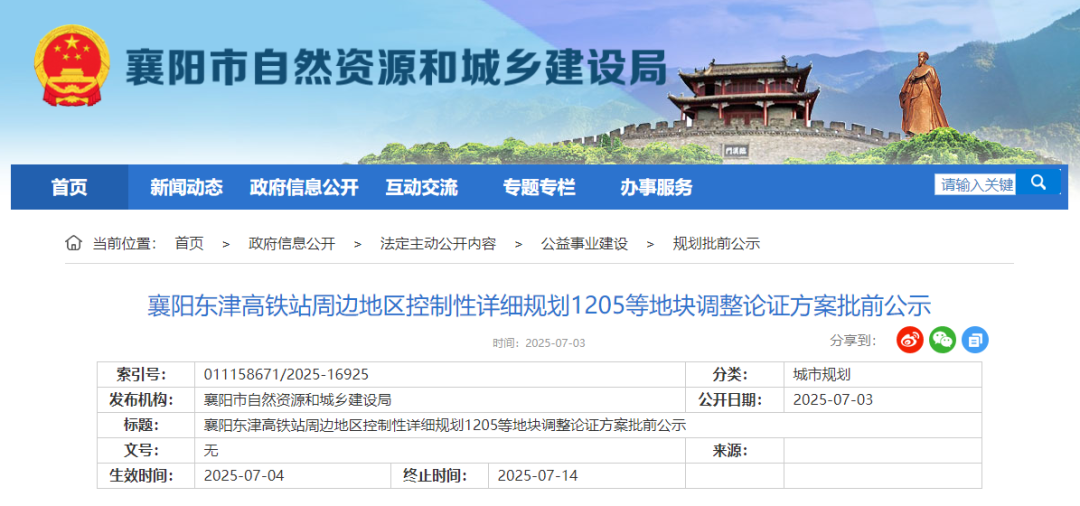This screenshot has width=1080, height=506.
Task: Click the end date 2025-07-14
Action: click(x=538, y=476)
